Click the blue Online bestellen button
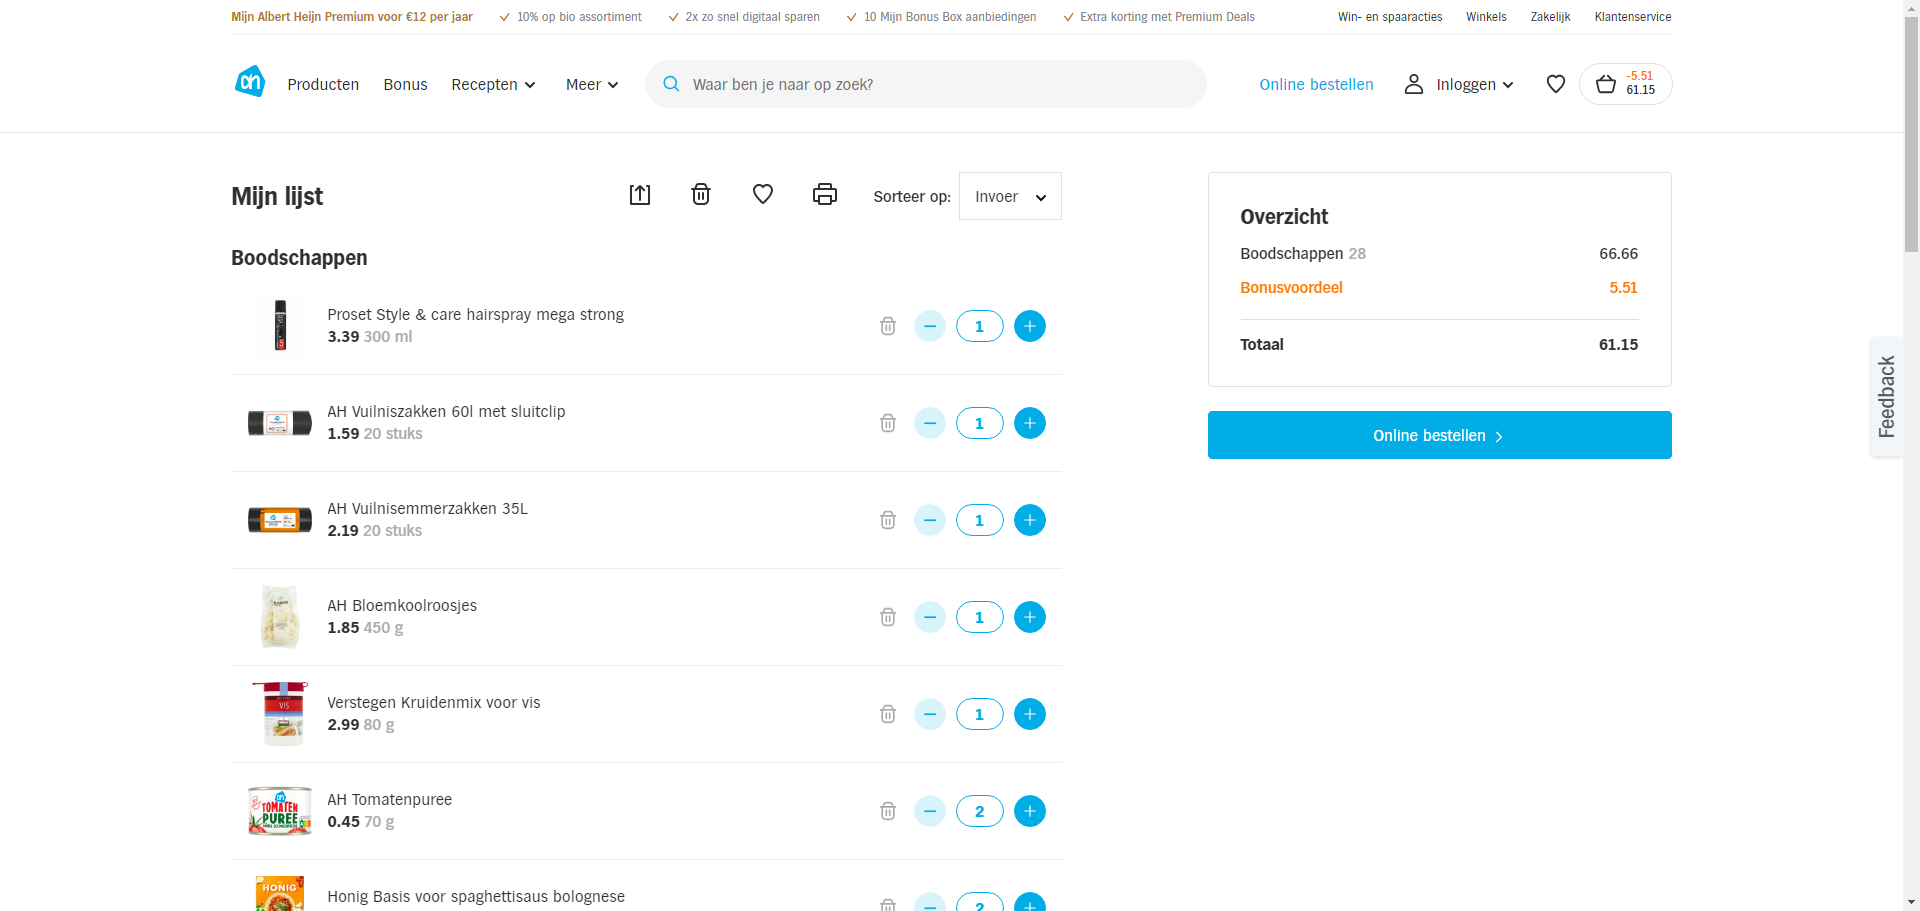 pos(1439,435)
